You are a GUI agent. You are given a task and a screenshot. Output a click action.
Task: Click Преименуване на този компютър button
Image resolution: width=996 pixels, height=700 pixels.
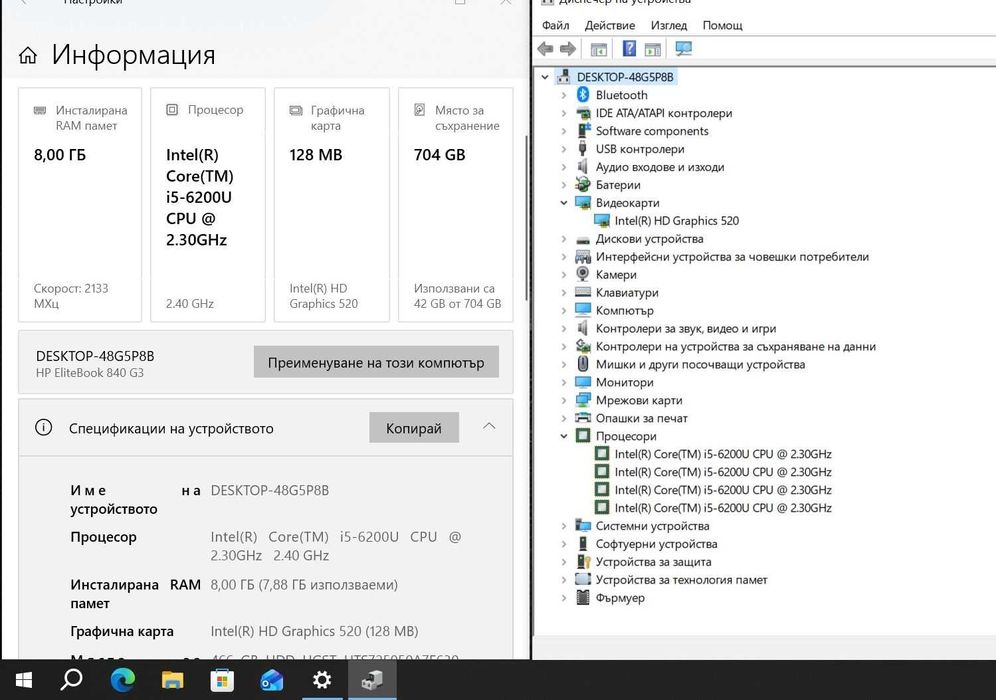pyautogui.click(x=376, y=362)
